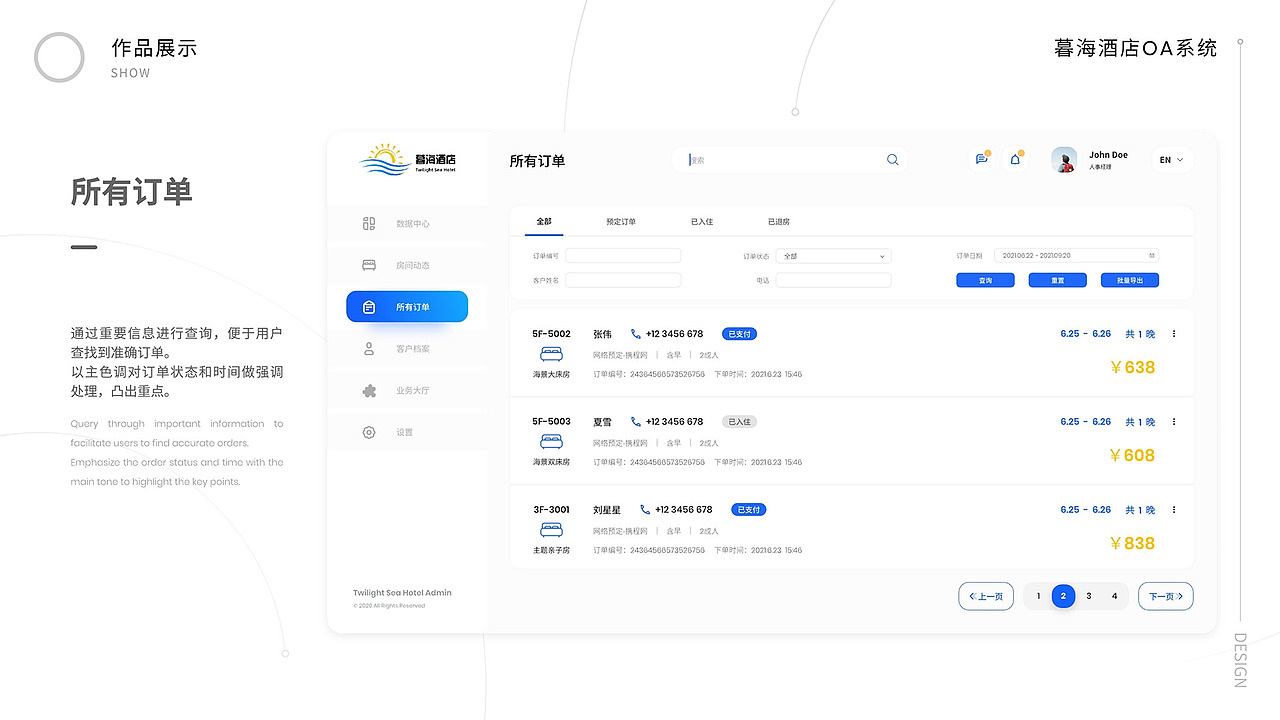1280x720 pixels.
Task: Click the 所有订单 clipboard icon
Action: point(369,306)
